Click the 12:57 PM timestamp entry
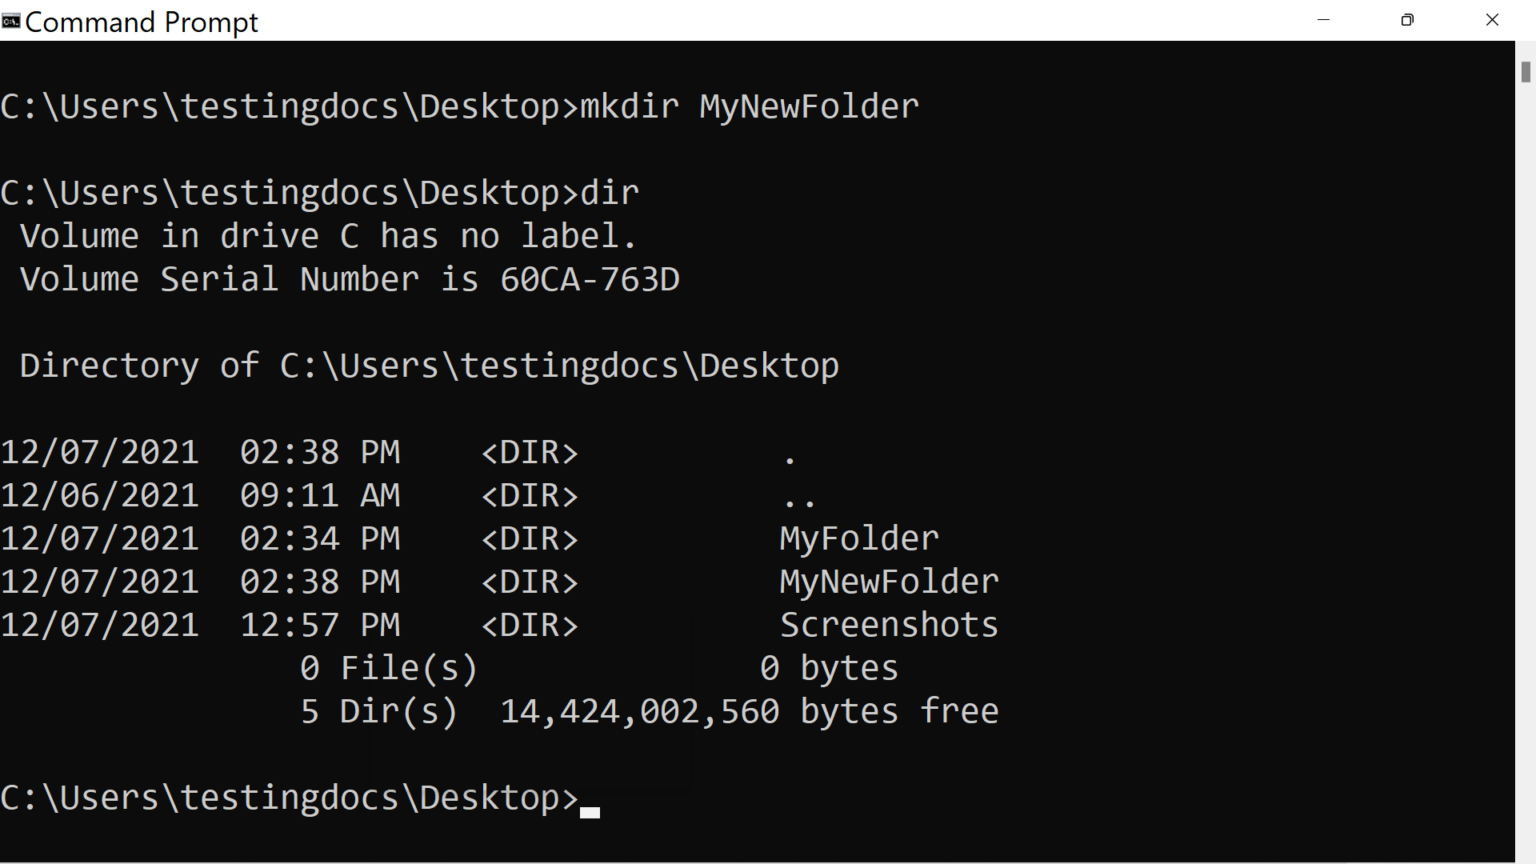 point(319,624)
